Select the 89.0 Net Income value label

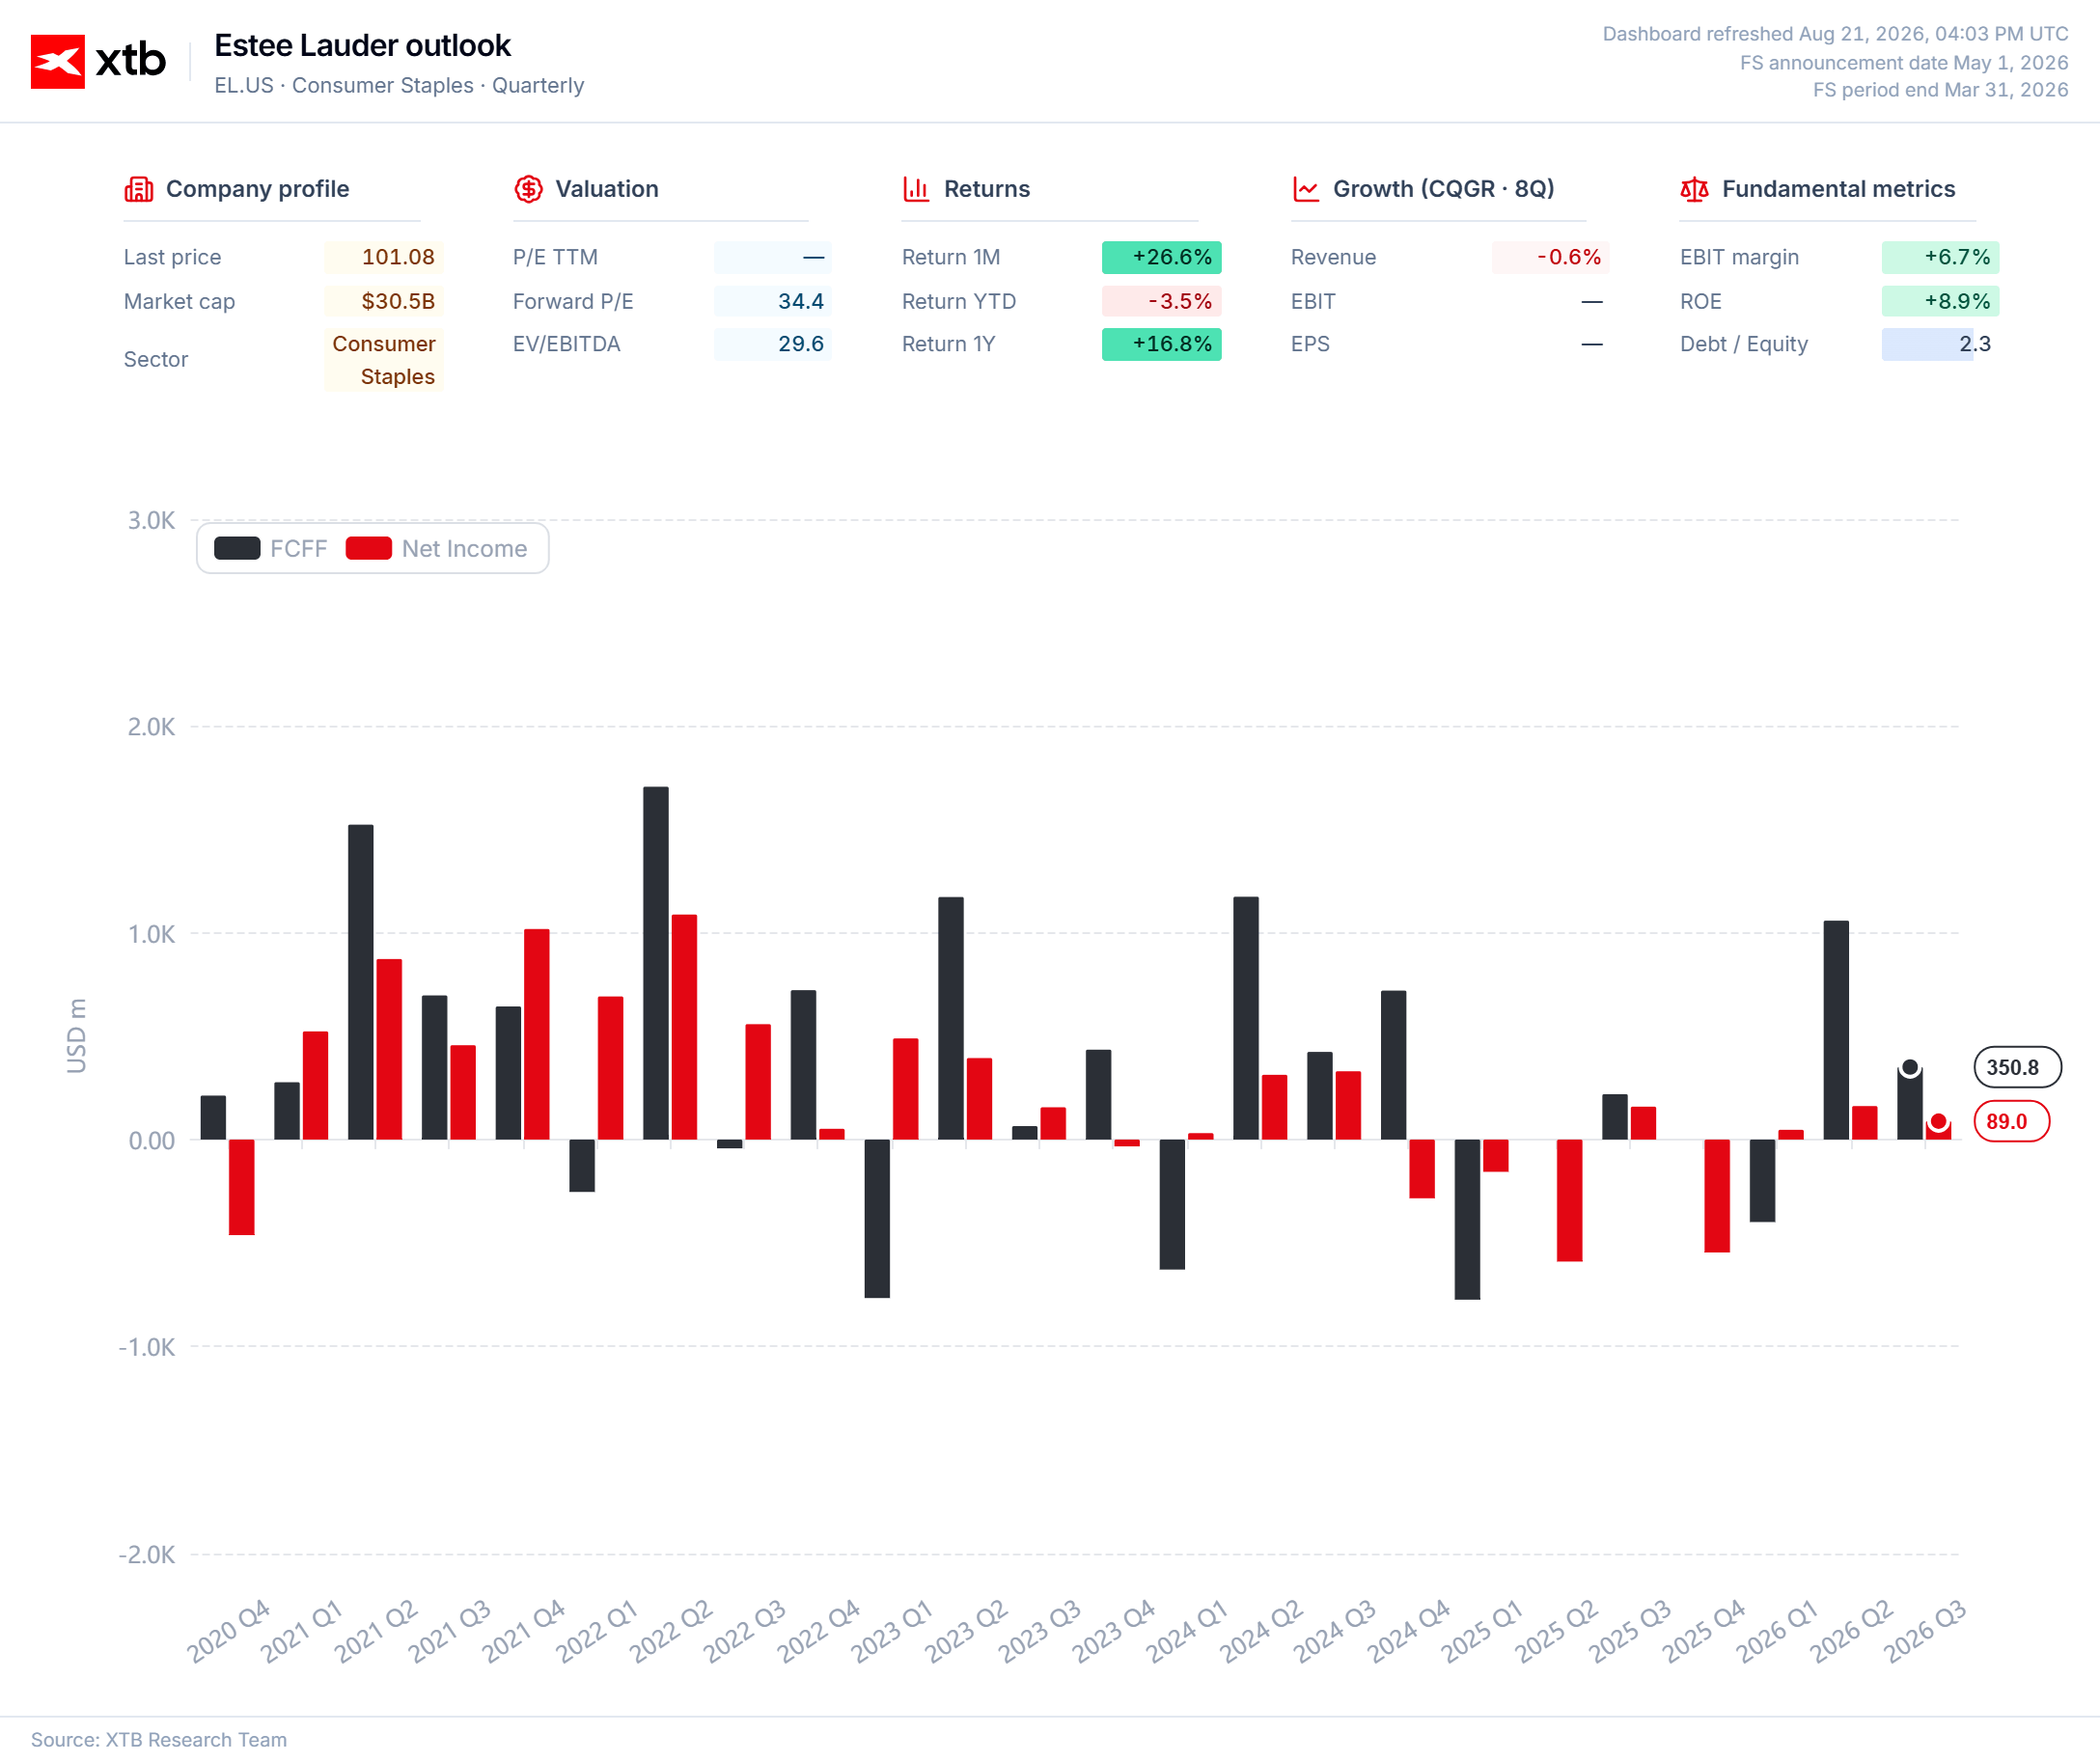[x=2012, y=1121]
